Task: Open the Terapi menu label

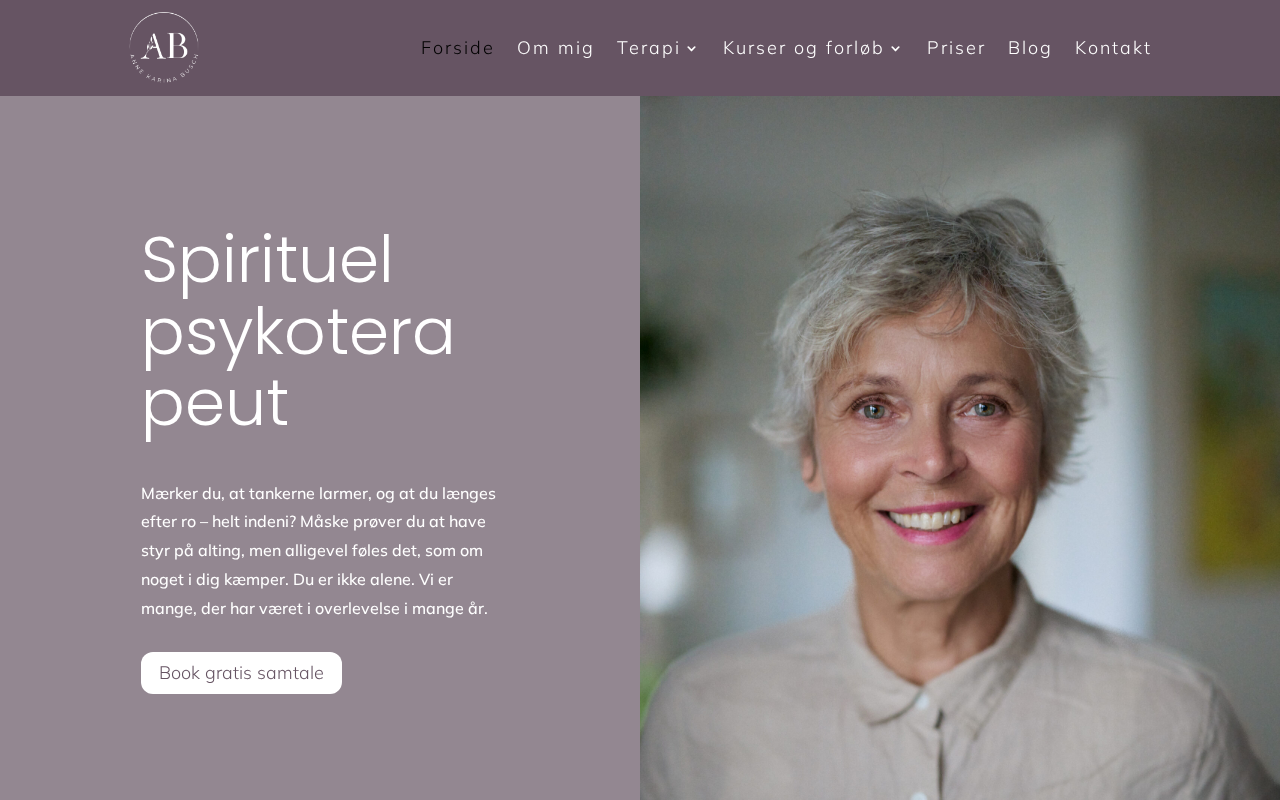Action: click(x=648, y=48)
